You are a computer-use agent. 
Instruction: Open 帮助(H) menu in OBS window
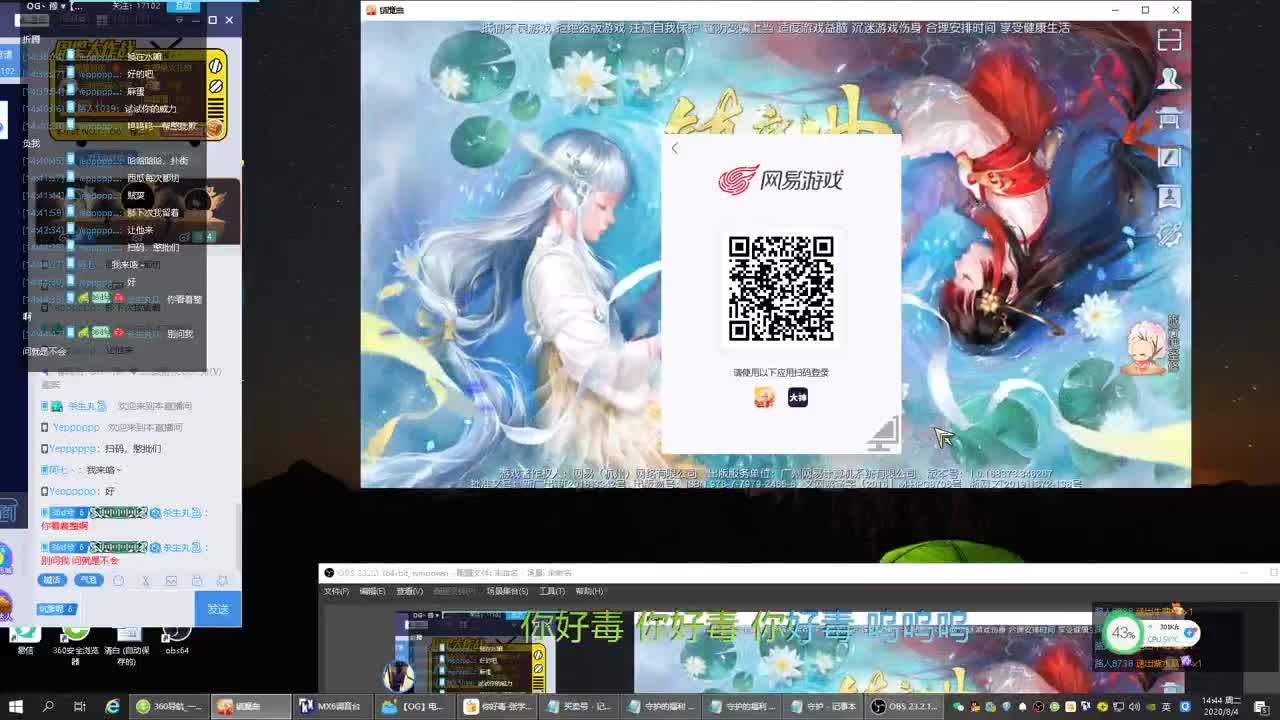point(589,591)
